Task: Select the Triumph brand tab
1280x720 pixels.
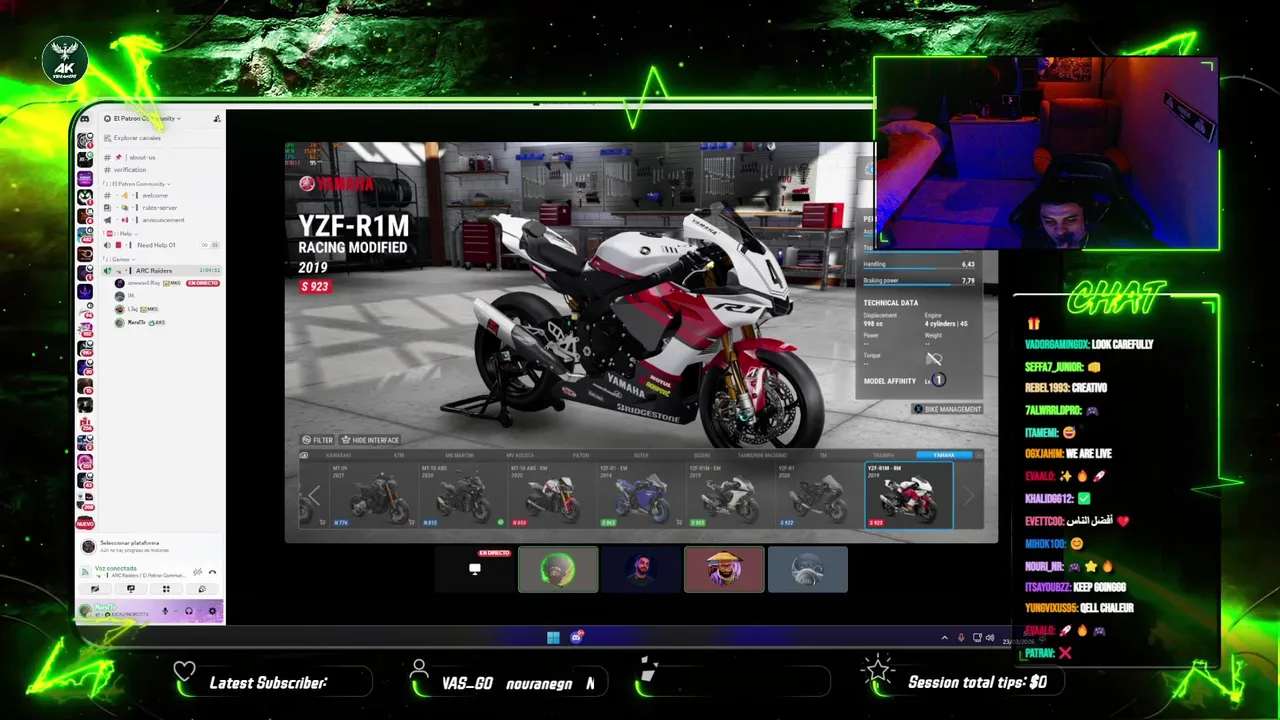Action: point(883,455)
